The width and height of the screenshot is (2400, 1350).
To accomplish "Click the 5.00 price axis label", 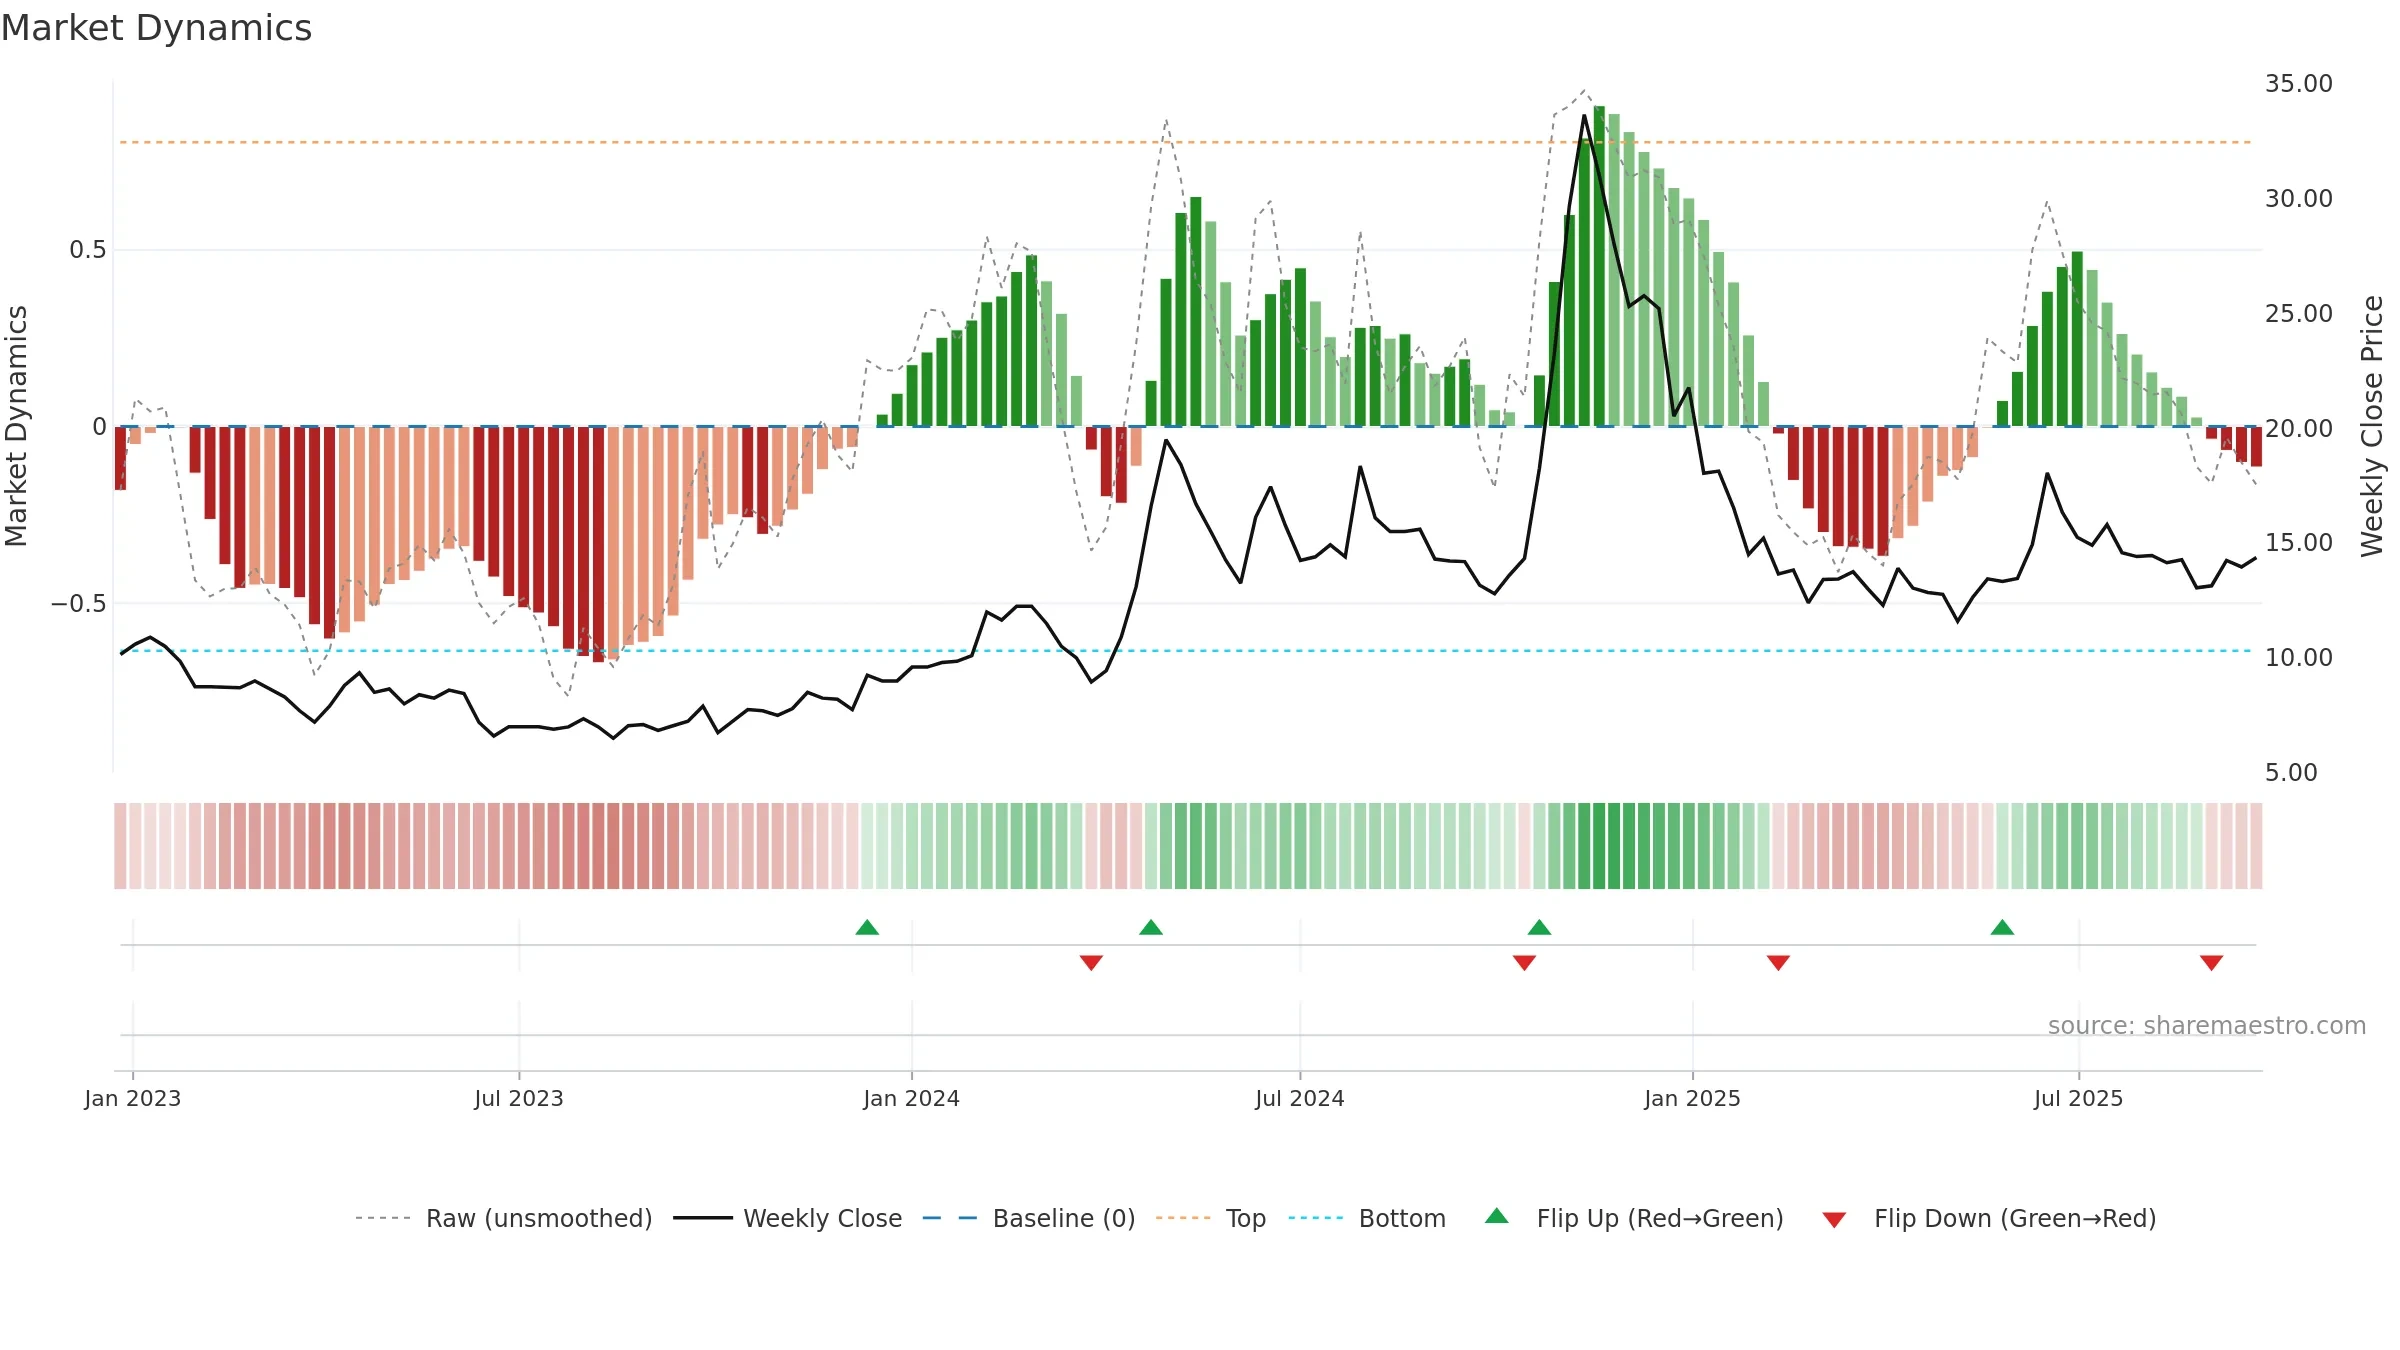I will coord(2291,772).
